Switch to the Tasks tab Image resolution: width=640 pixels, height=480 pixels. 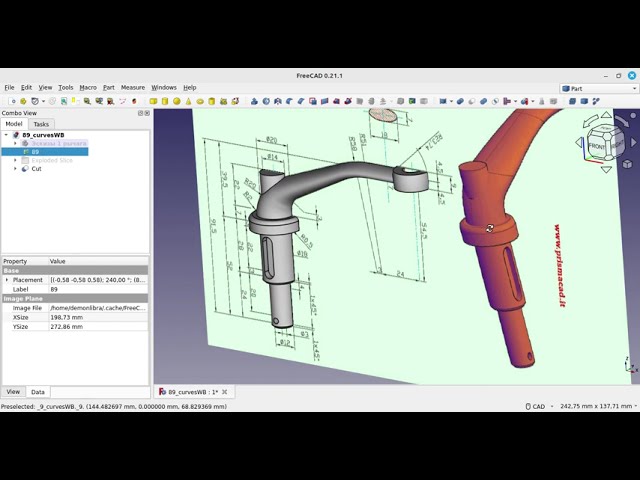pyautogui.click(x=41, y=124)
